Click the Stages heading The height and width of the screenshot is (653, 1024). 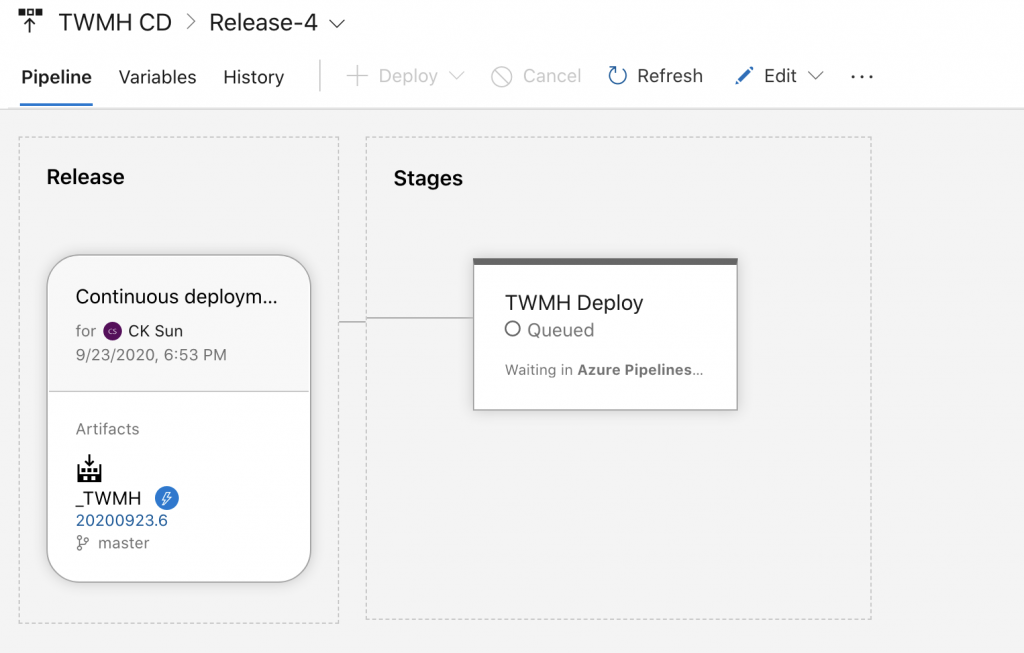428,178
